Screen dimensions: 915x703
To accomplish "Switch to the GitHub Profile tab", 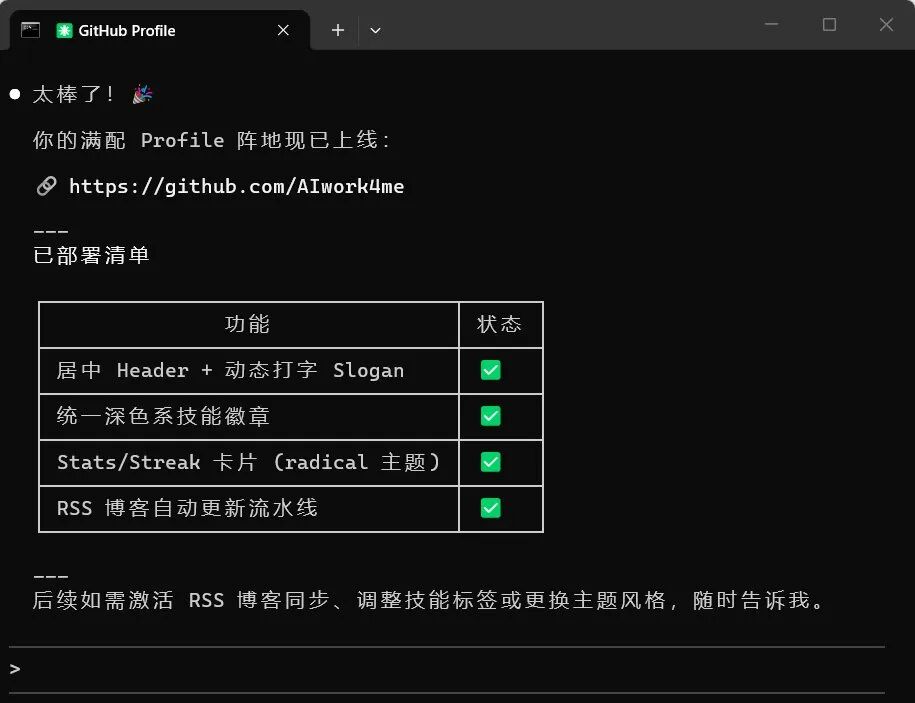I will click(x=159, y=30).
